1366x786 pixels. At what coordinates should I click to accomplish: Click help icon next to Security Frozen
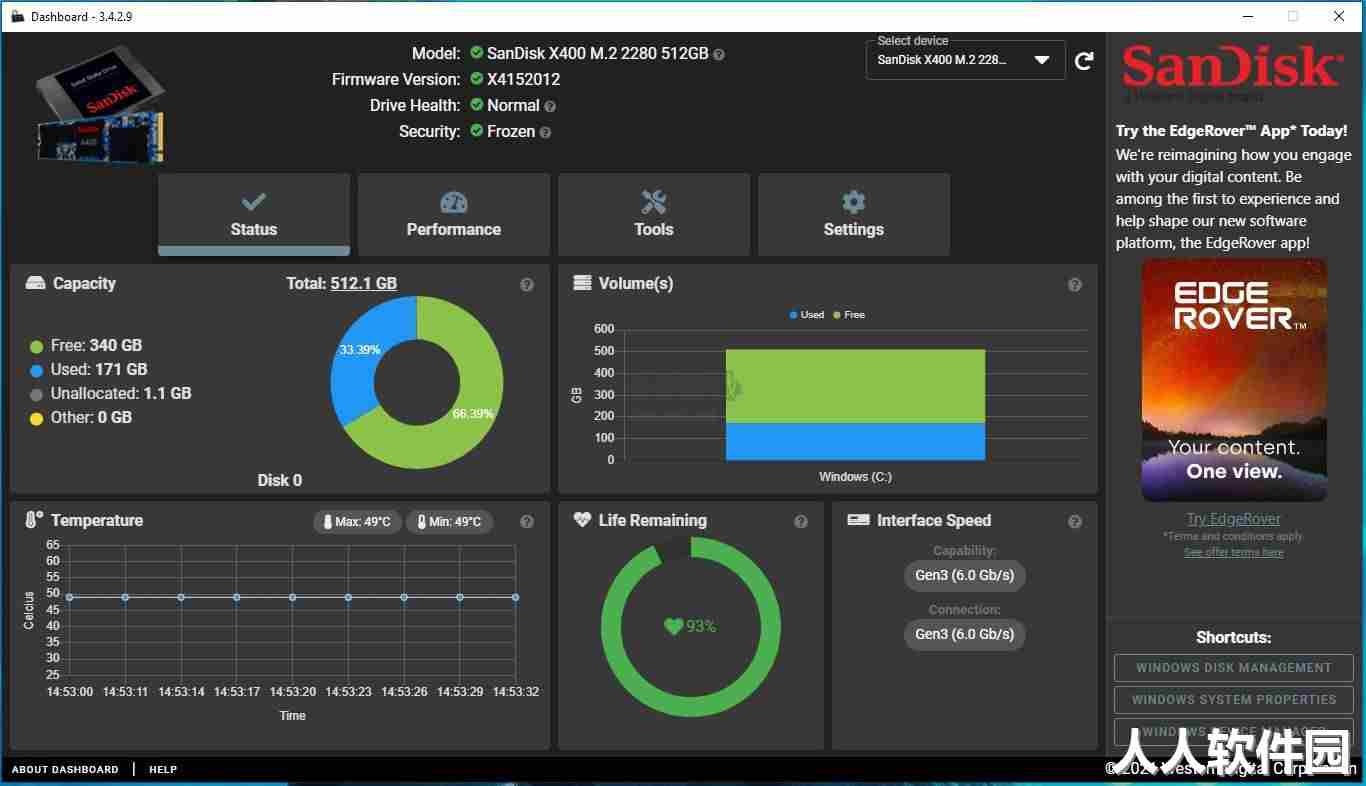coord(545,132)
